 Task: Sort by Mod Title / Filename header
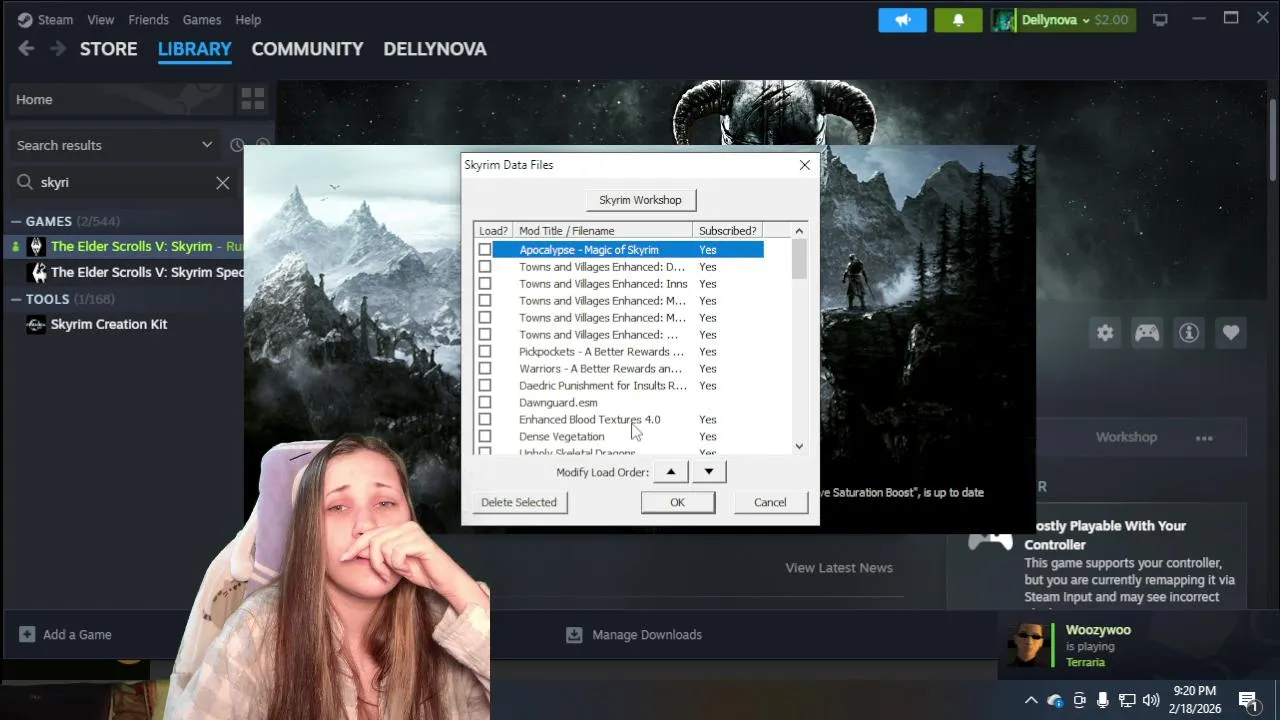[602, 231]
